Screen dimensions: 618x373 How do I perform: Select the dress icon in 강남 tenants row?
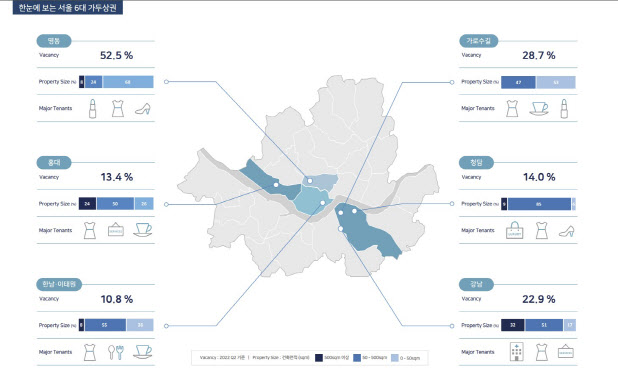click(x=542, y=352)
